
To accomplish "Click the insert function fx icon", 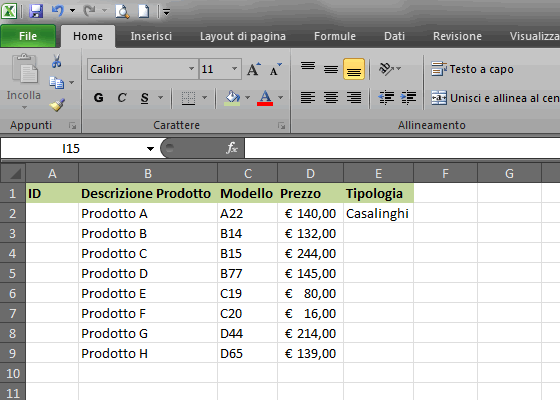I will tap(232, 148).
